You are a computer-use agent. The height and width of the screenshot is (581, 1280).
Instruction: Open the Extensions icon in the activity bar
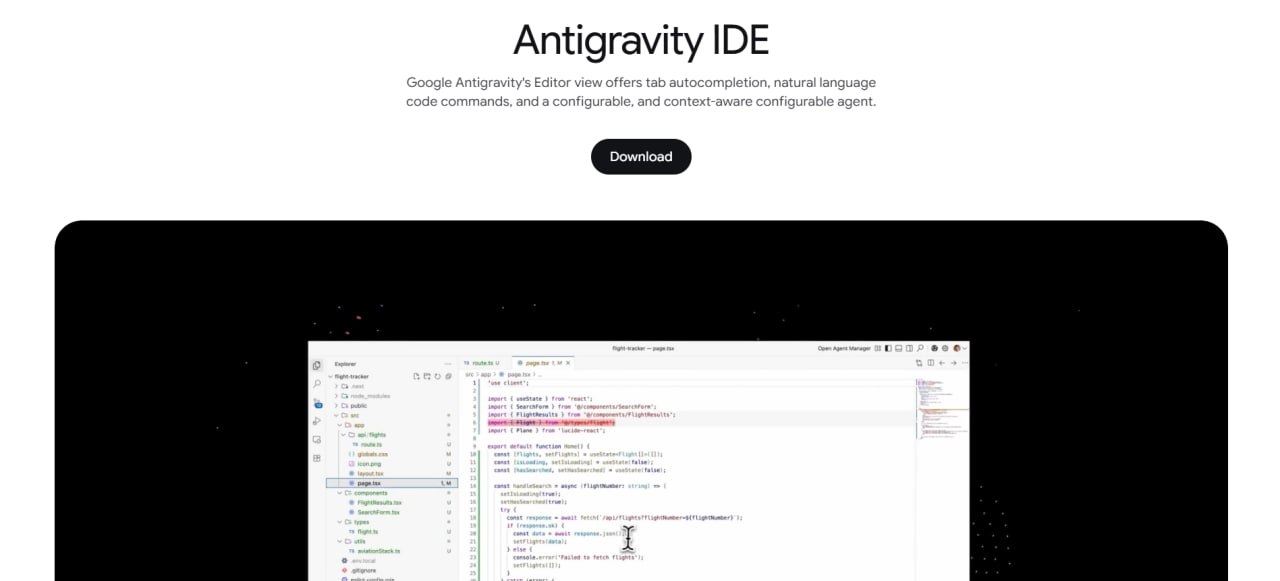(316, 458)
